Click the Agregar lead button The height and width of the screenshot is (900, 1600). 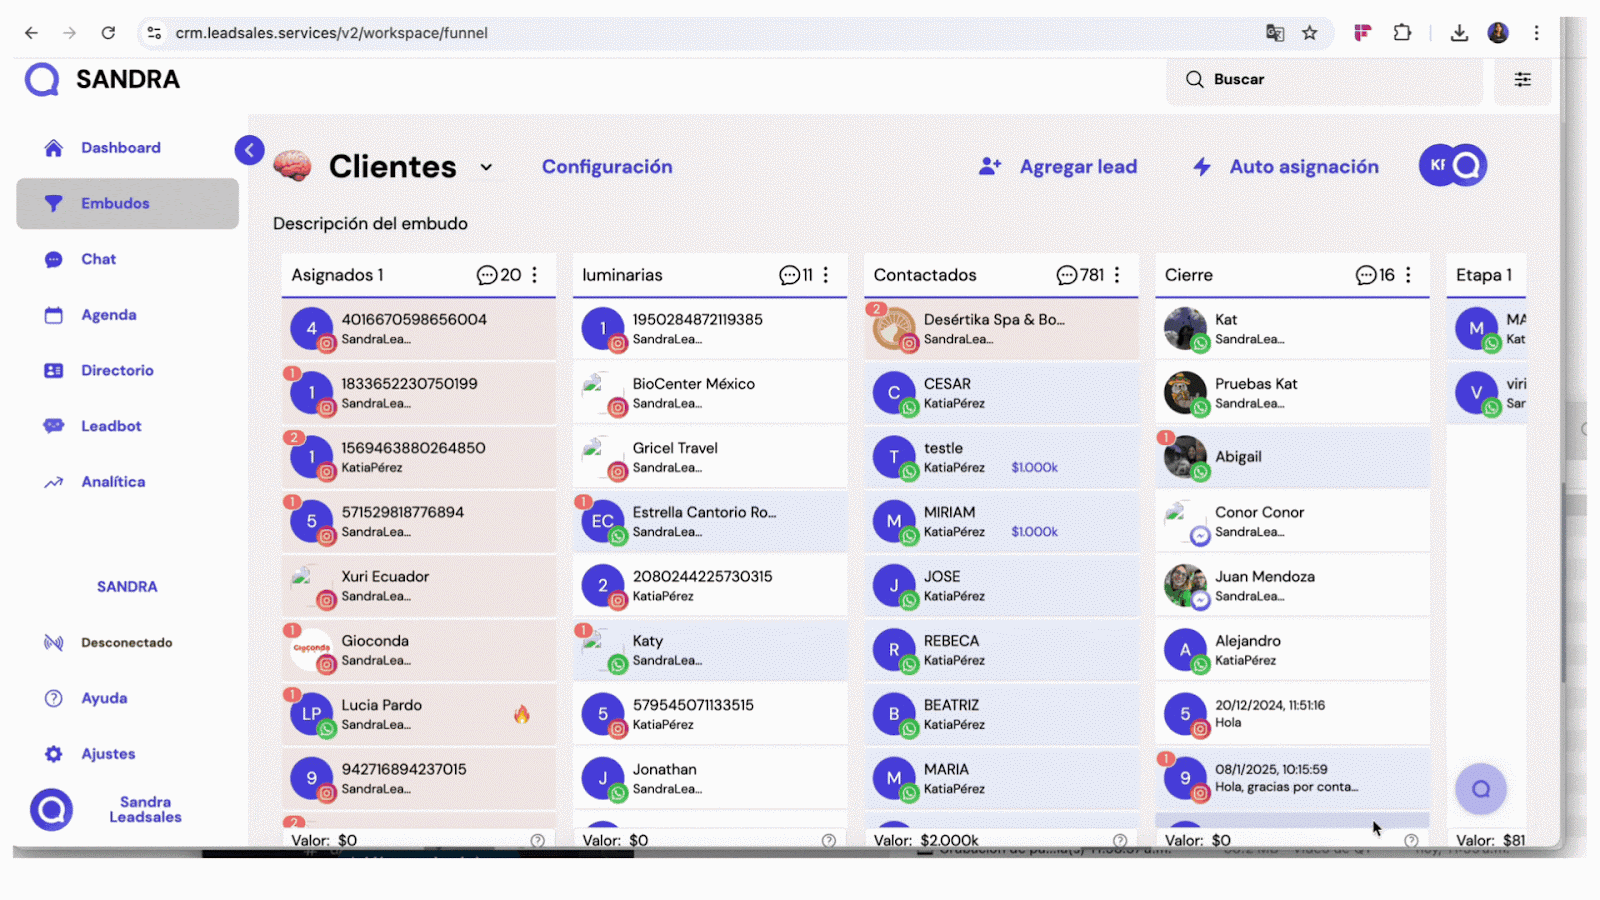tap(1058, 167)
